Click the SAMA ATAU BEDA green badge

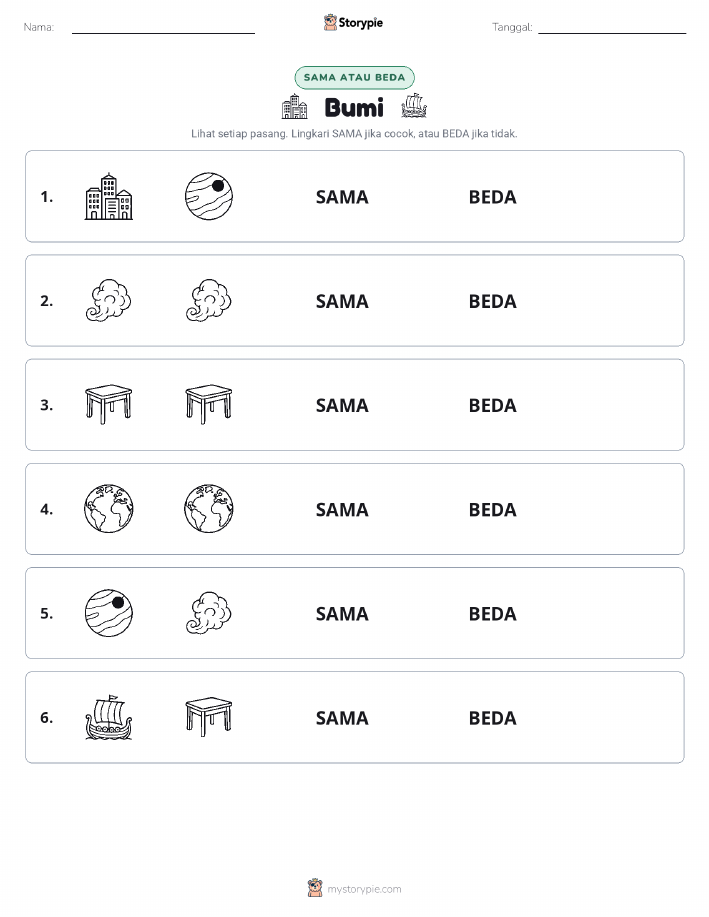pos(354,77)
